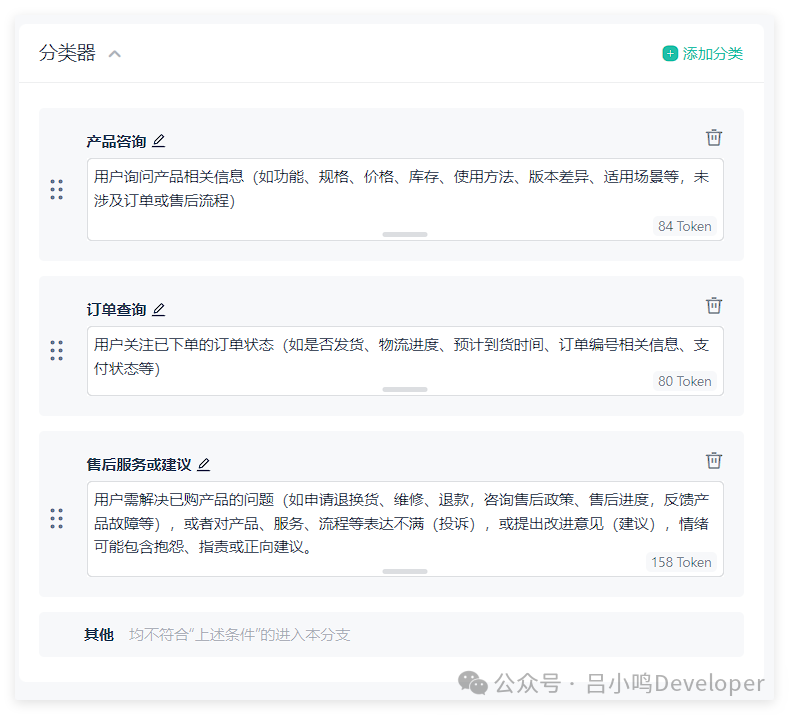Click into the 订单查询 description text box
Screen dimensions: 789x715
(405, 361)
